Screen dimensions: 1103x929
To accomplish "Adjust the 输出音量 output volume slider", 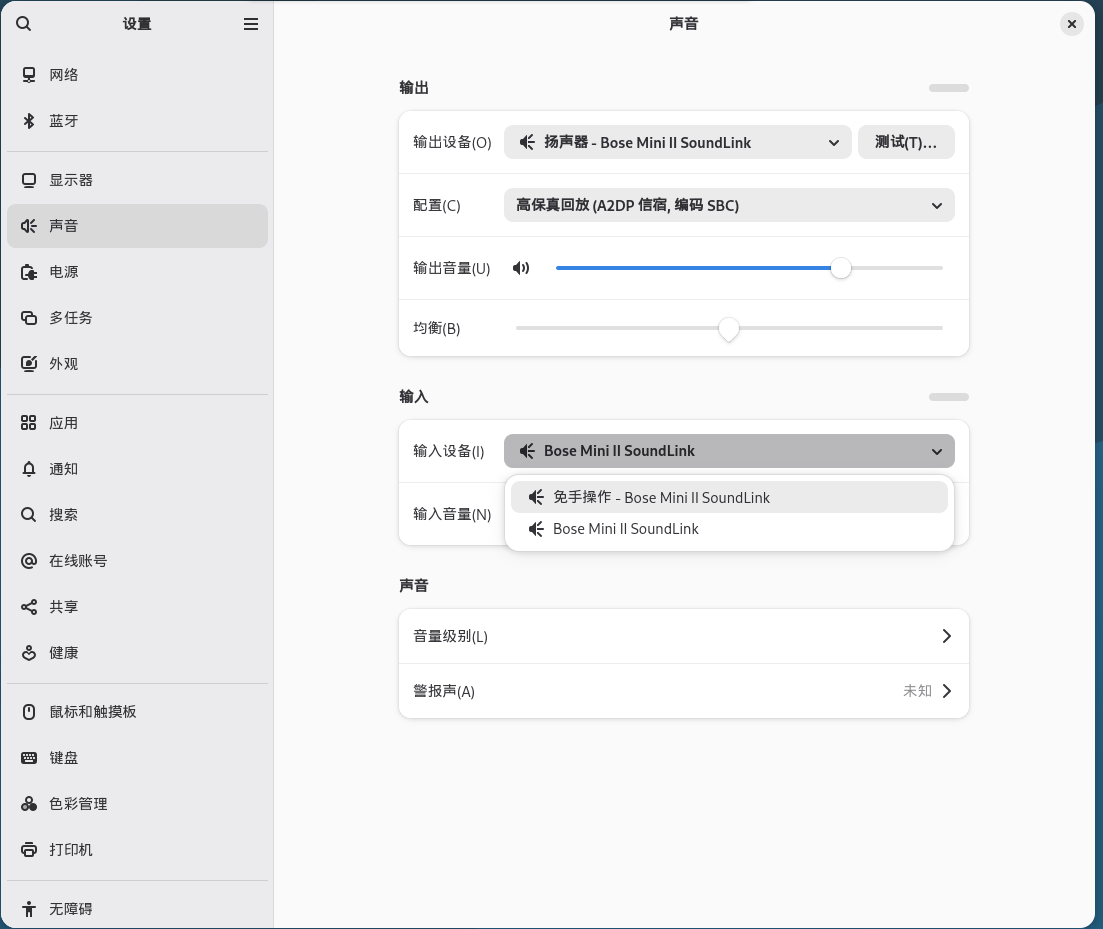I will point(749,268).
